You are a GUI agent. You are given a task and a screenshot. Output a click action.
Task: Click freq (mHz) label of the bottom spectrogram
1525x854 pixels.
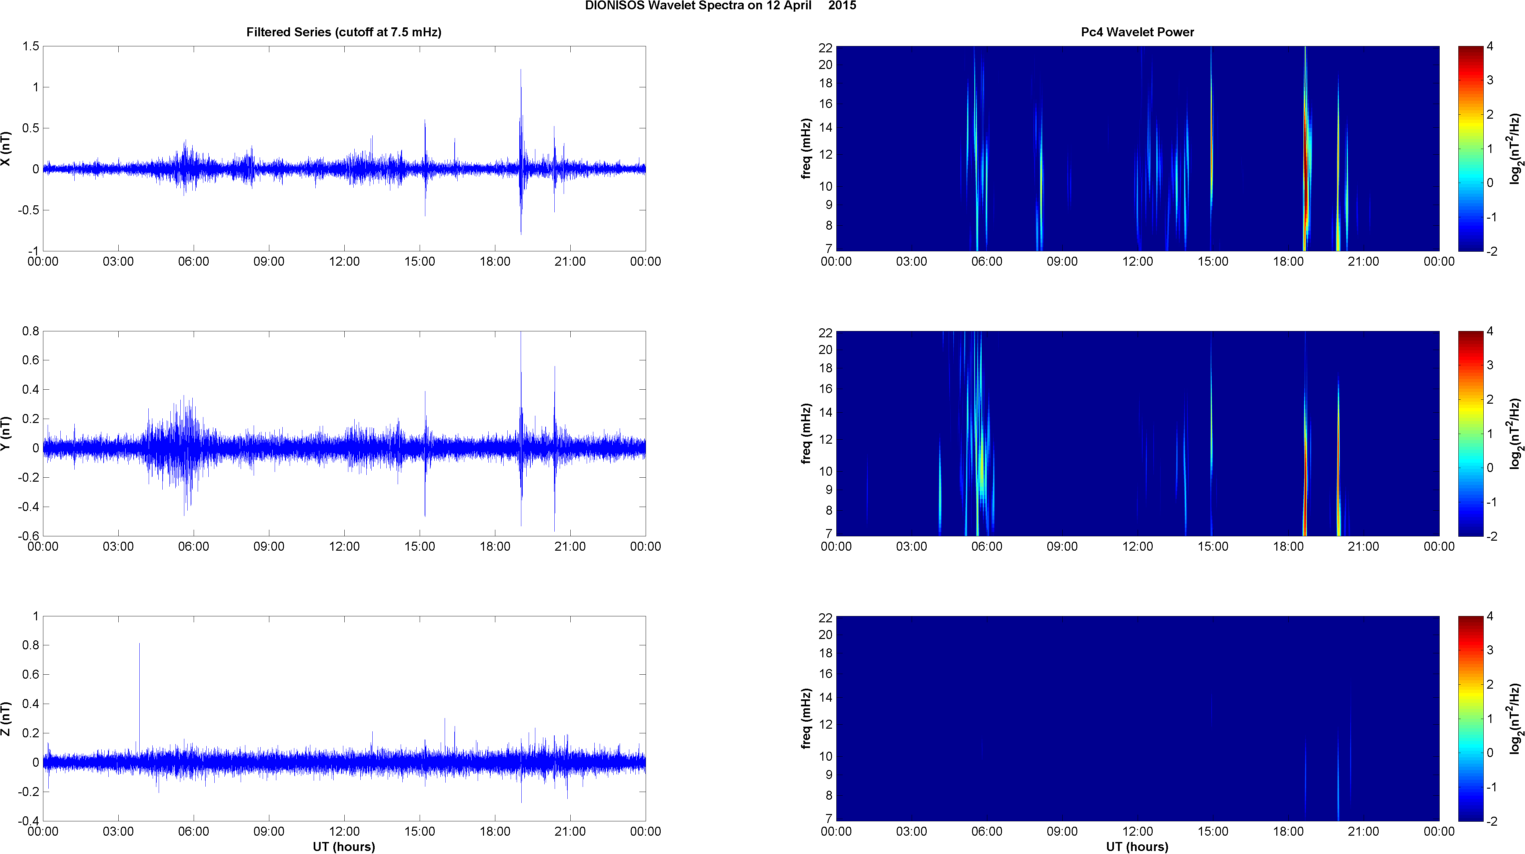(x=806, y=718)
